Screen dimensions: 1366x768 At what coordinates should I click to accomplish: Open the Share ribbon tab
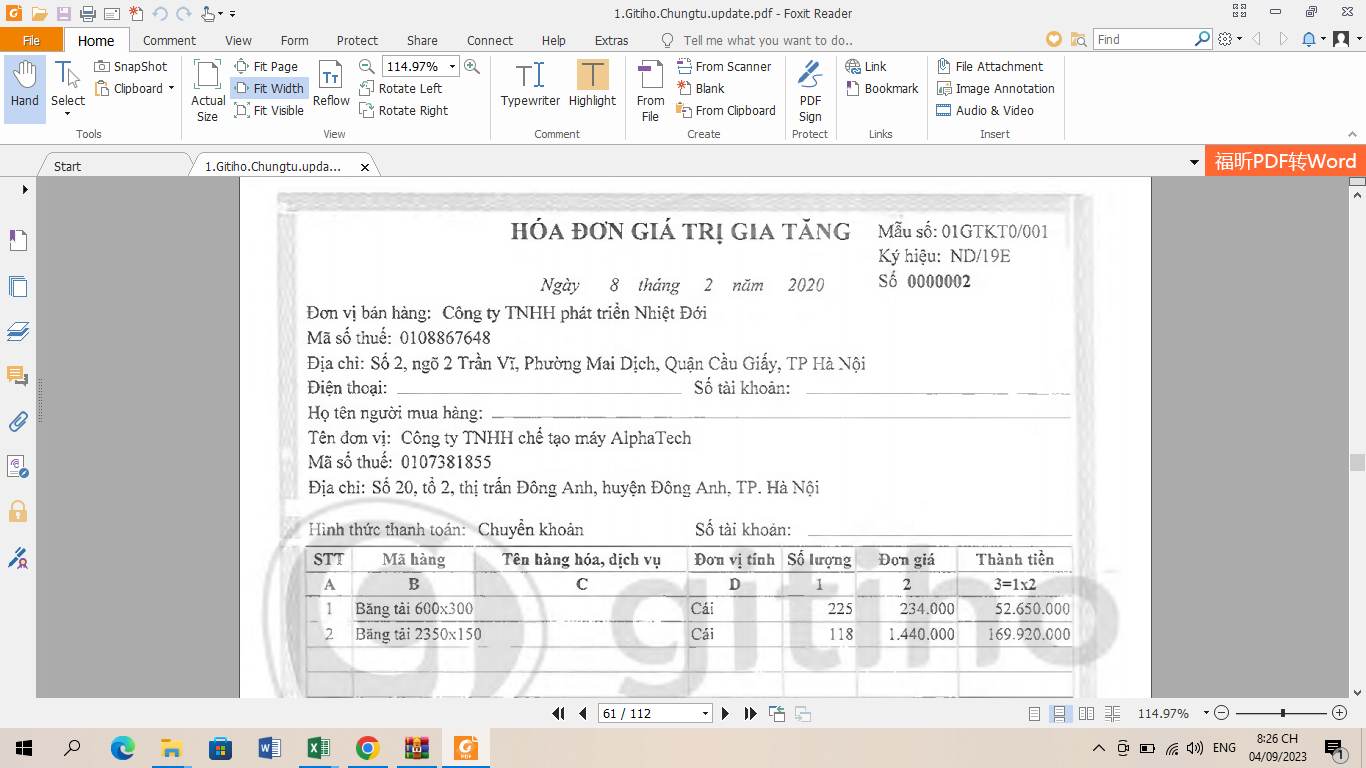point(422,40)
